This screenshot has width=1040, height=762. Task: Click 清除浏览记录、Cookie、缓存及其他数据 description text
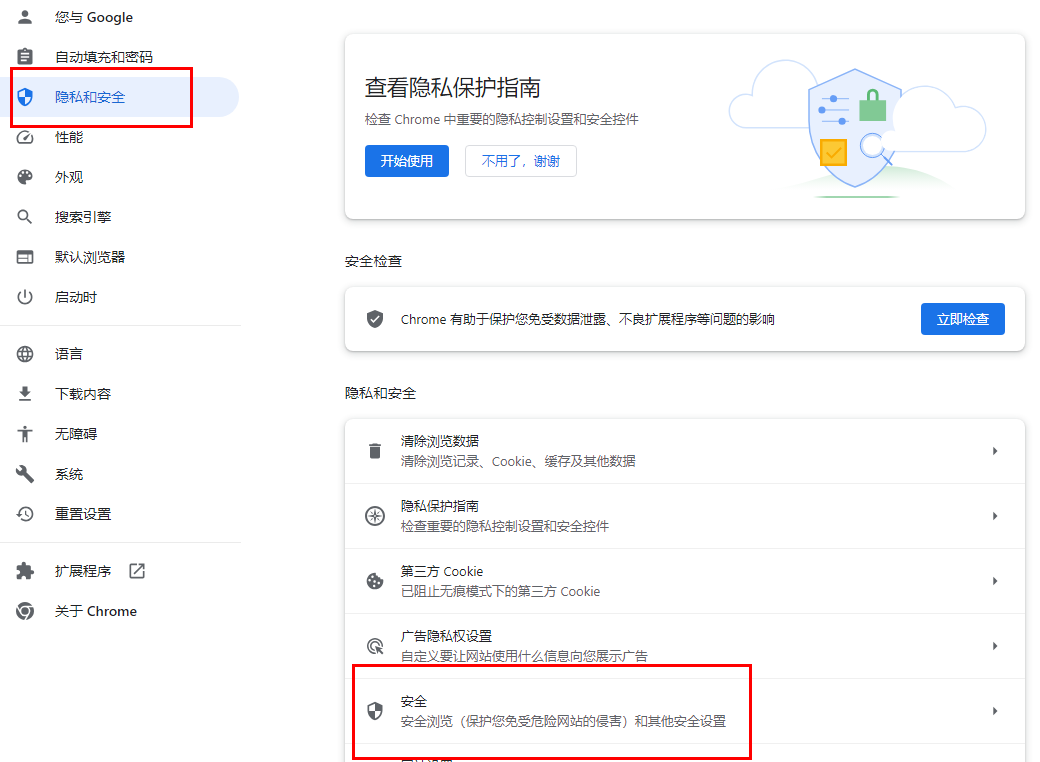(518, 462)
